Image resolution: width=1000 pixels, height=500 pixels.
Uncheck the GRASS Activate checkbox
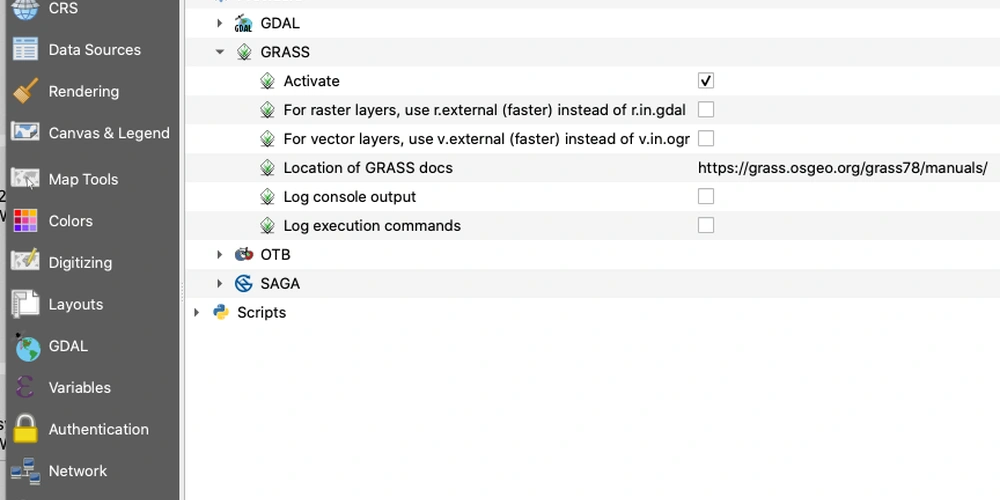[x=705, y=81]
